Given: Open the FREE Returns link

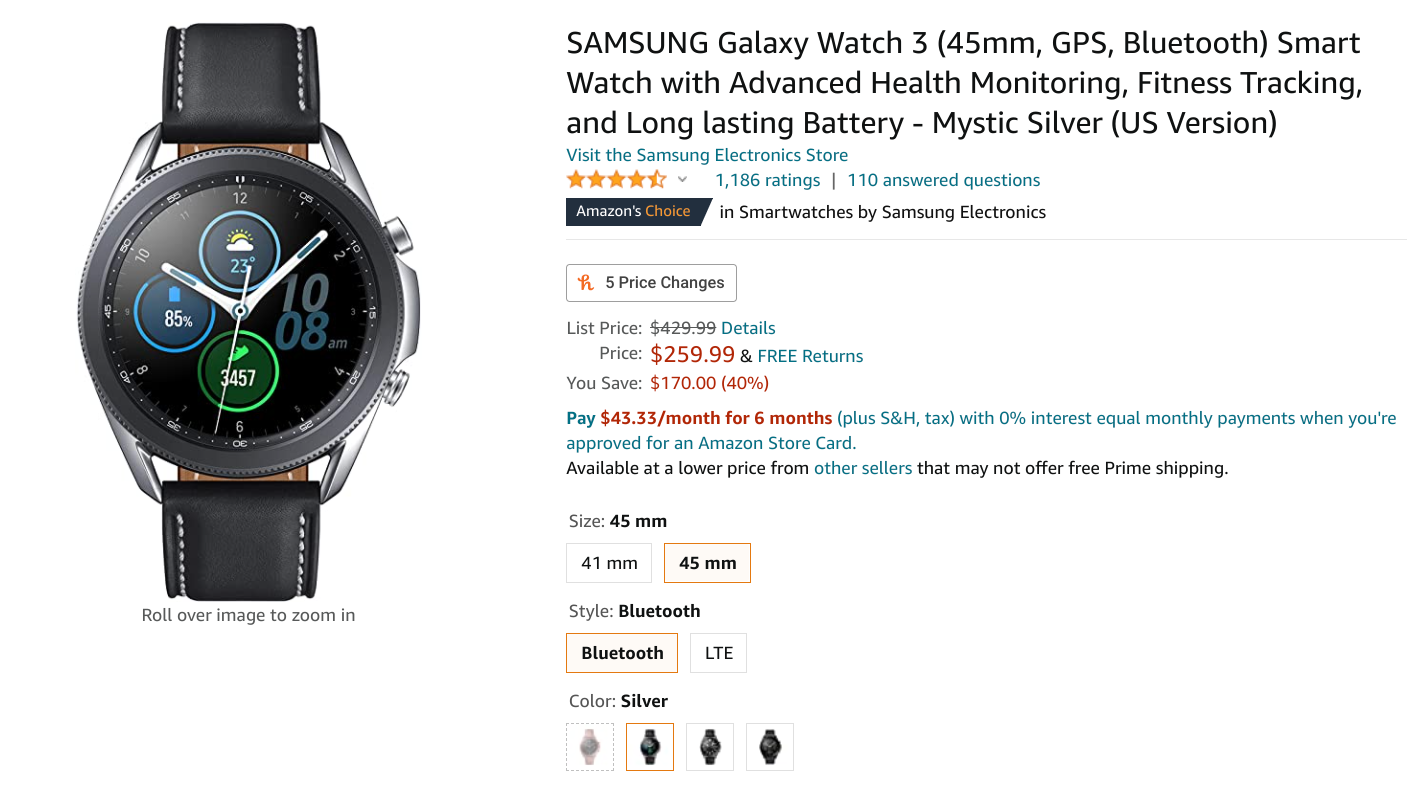Looking at the screenshot, I should click(x=810, y=355).
